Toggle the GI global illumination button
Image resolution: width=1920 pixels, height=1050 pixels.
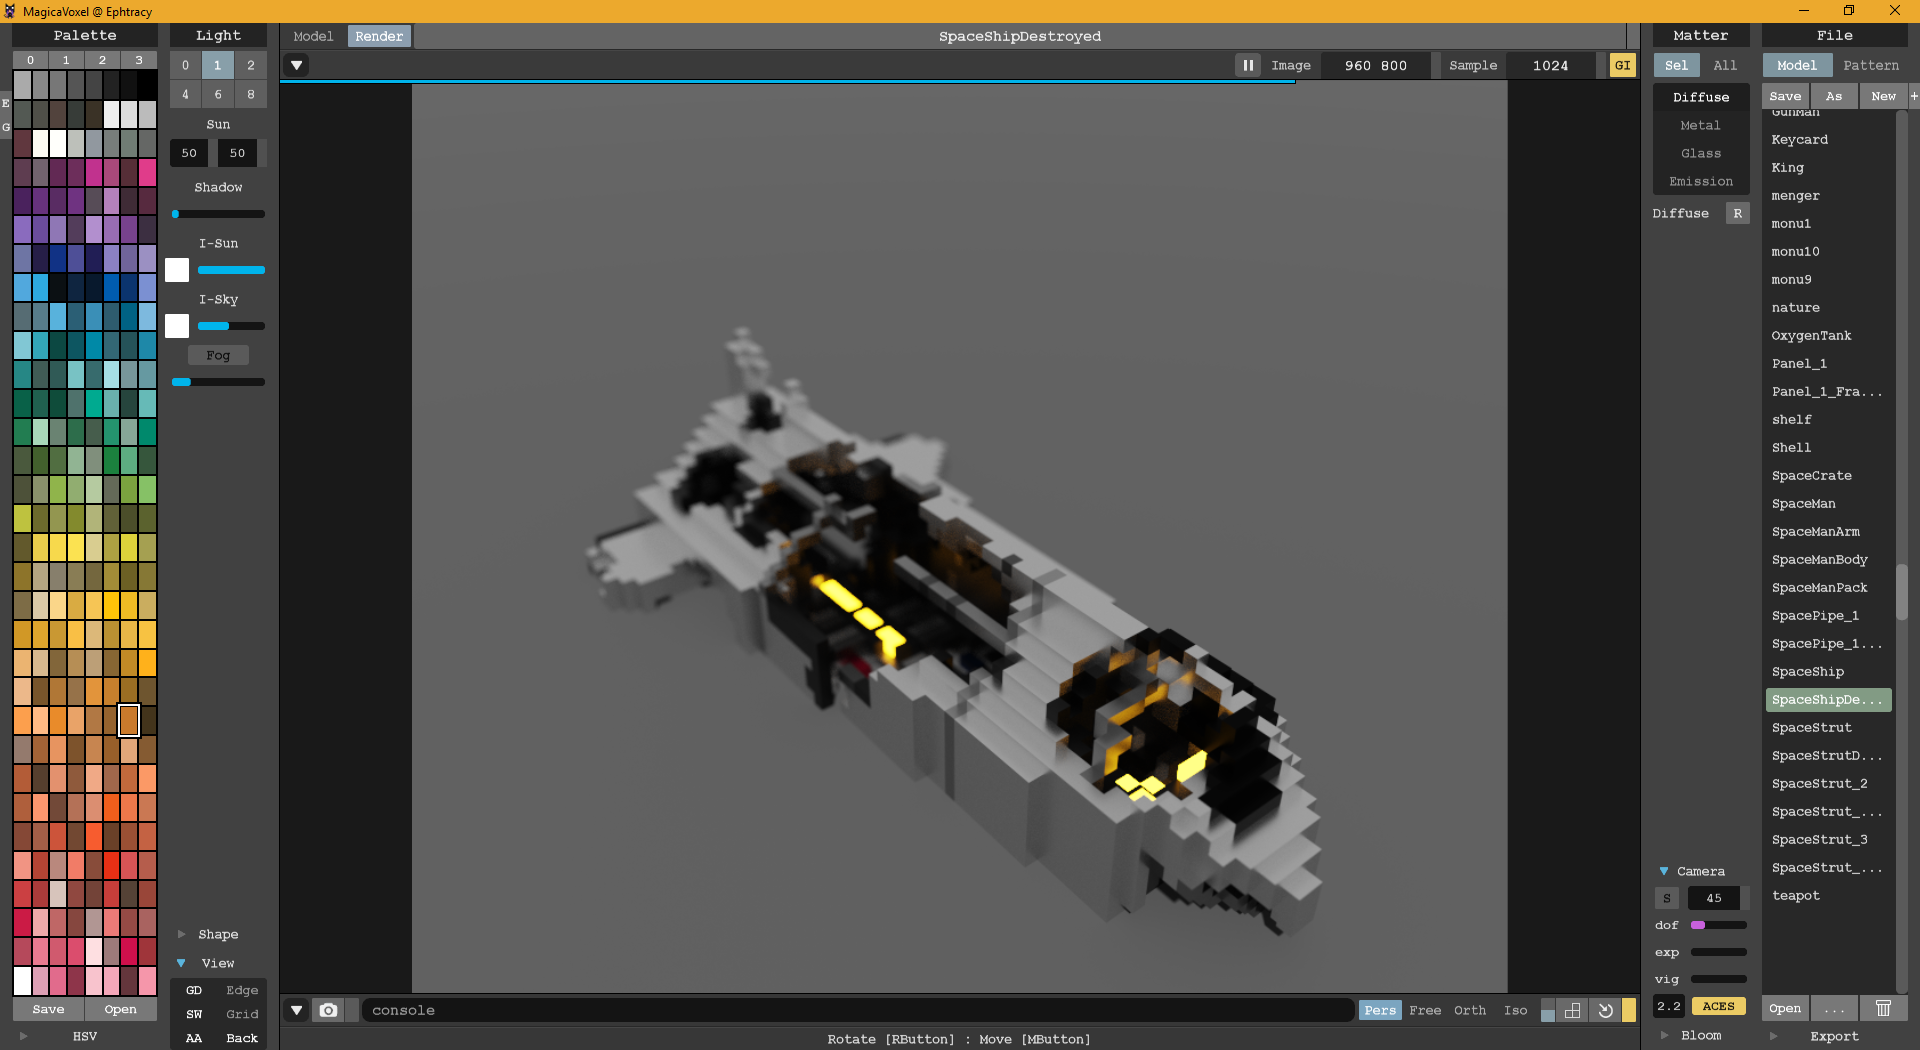coord(1622,66)
